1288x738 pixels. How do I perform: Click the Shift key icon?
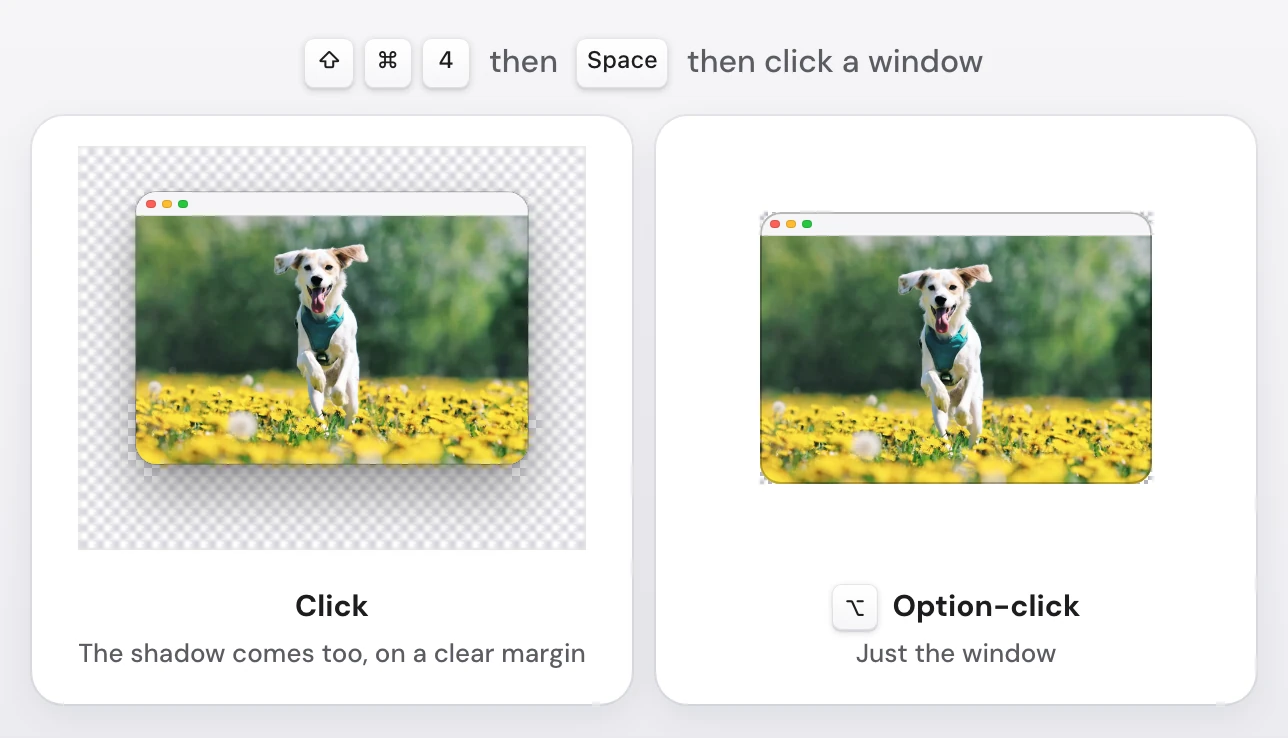point(329,62)
